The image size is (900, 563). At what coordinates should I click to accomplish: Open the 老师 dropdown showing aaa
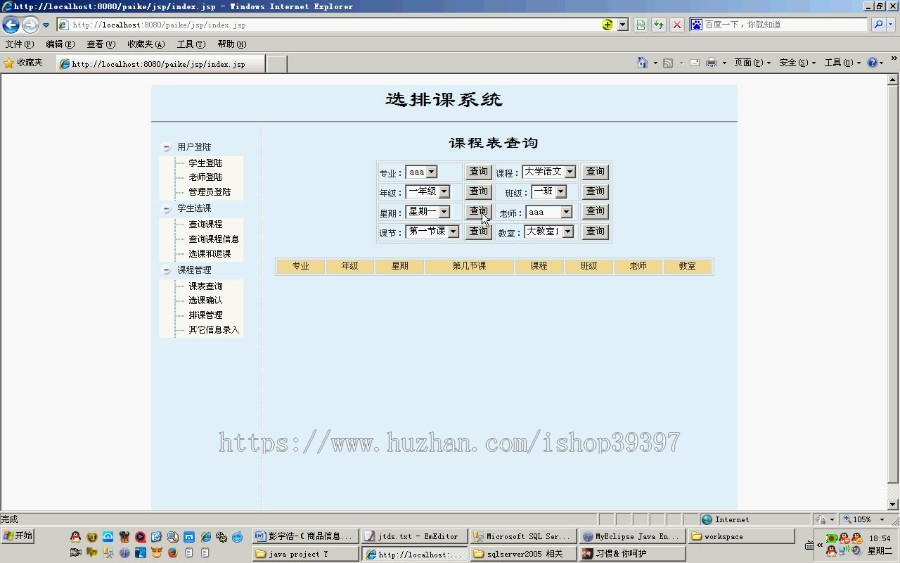tap(549, 212)
